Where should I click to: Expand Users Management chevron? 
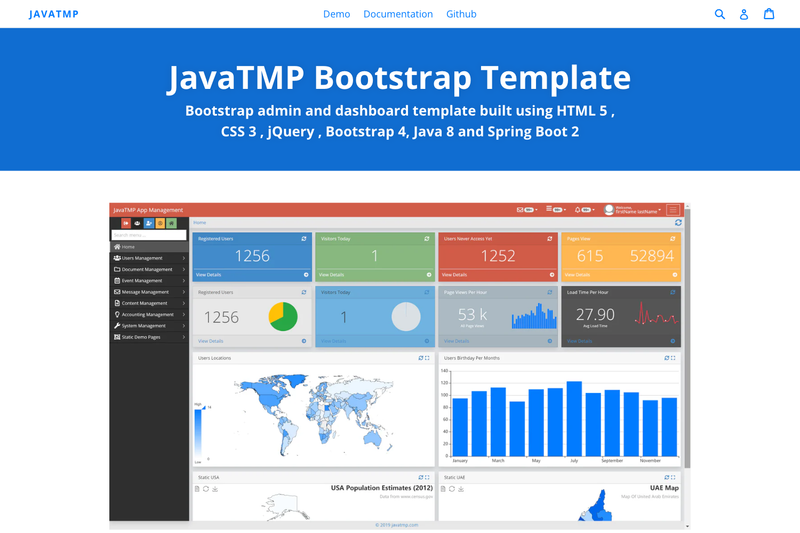click(184, 258)
